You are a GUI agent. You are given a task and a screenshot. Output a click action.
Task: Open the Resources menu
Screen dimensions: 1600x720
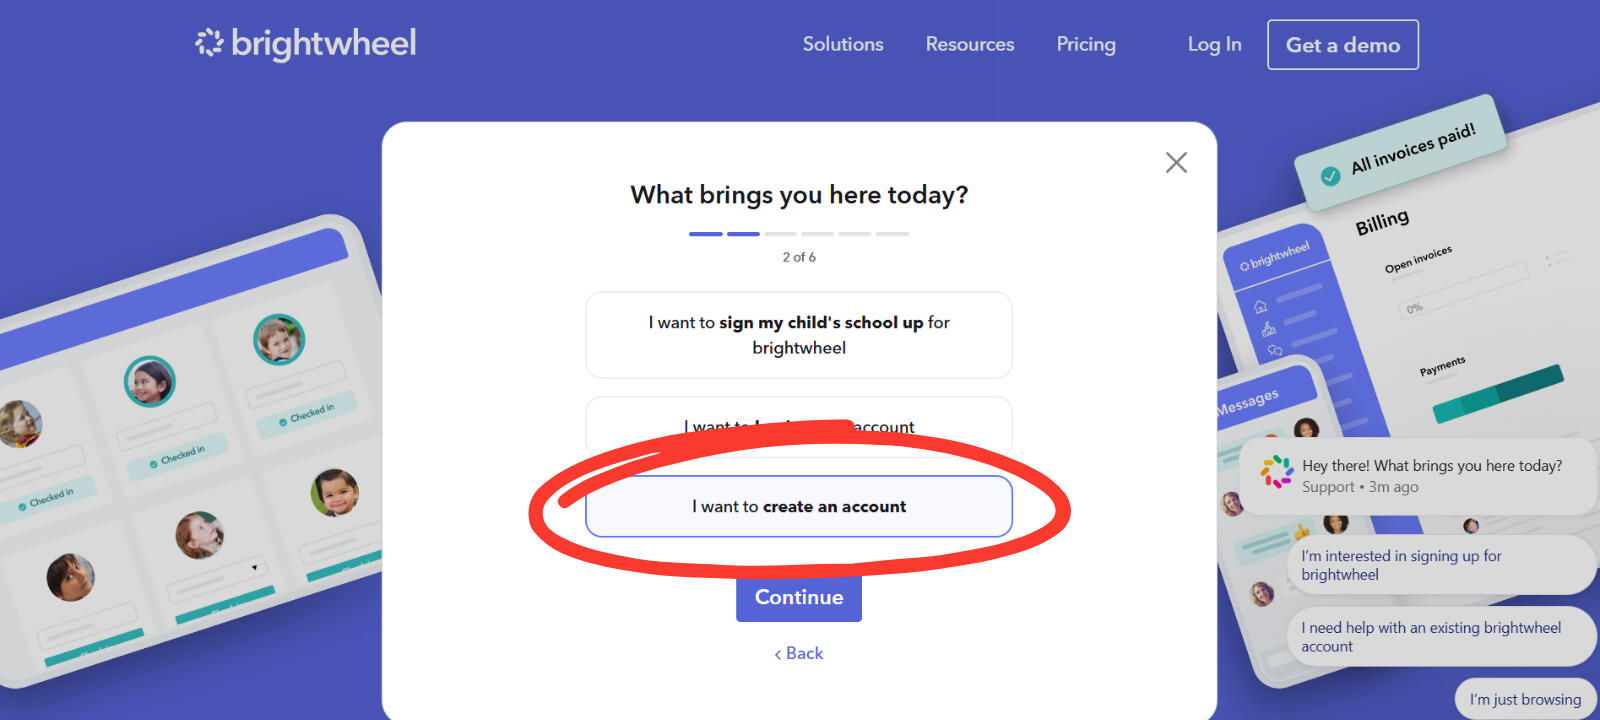tap(969, 44)
